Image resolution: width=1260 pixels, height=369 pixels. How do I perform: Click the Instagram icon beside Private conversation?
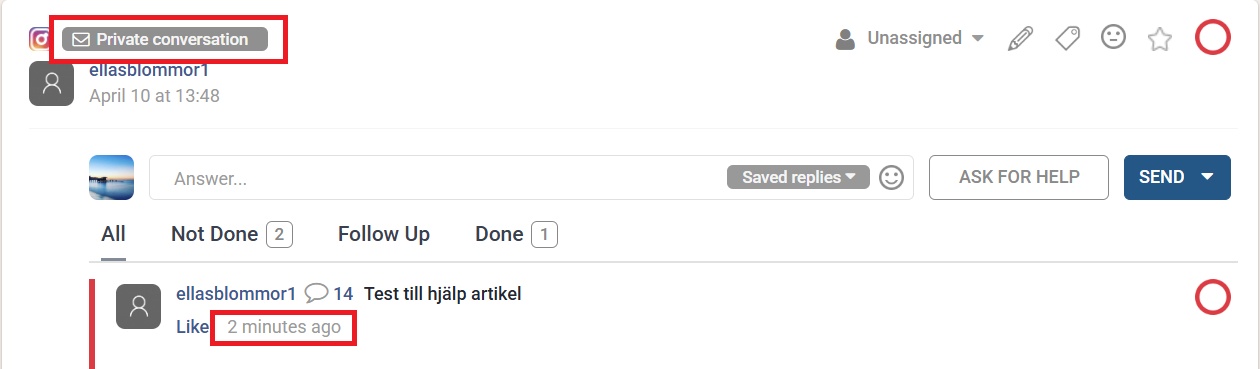40,39
